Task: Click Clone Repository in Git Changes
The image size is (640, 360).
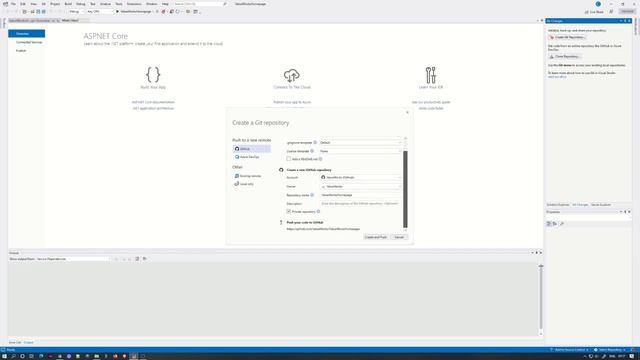Action: pyautogui.click(x=564, y=56)
